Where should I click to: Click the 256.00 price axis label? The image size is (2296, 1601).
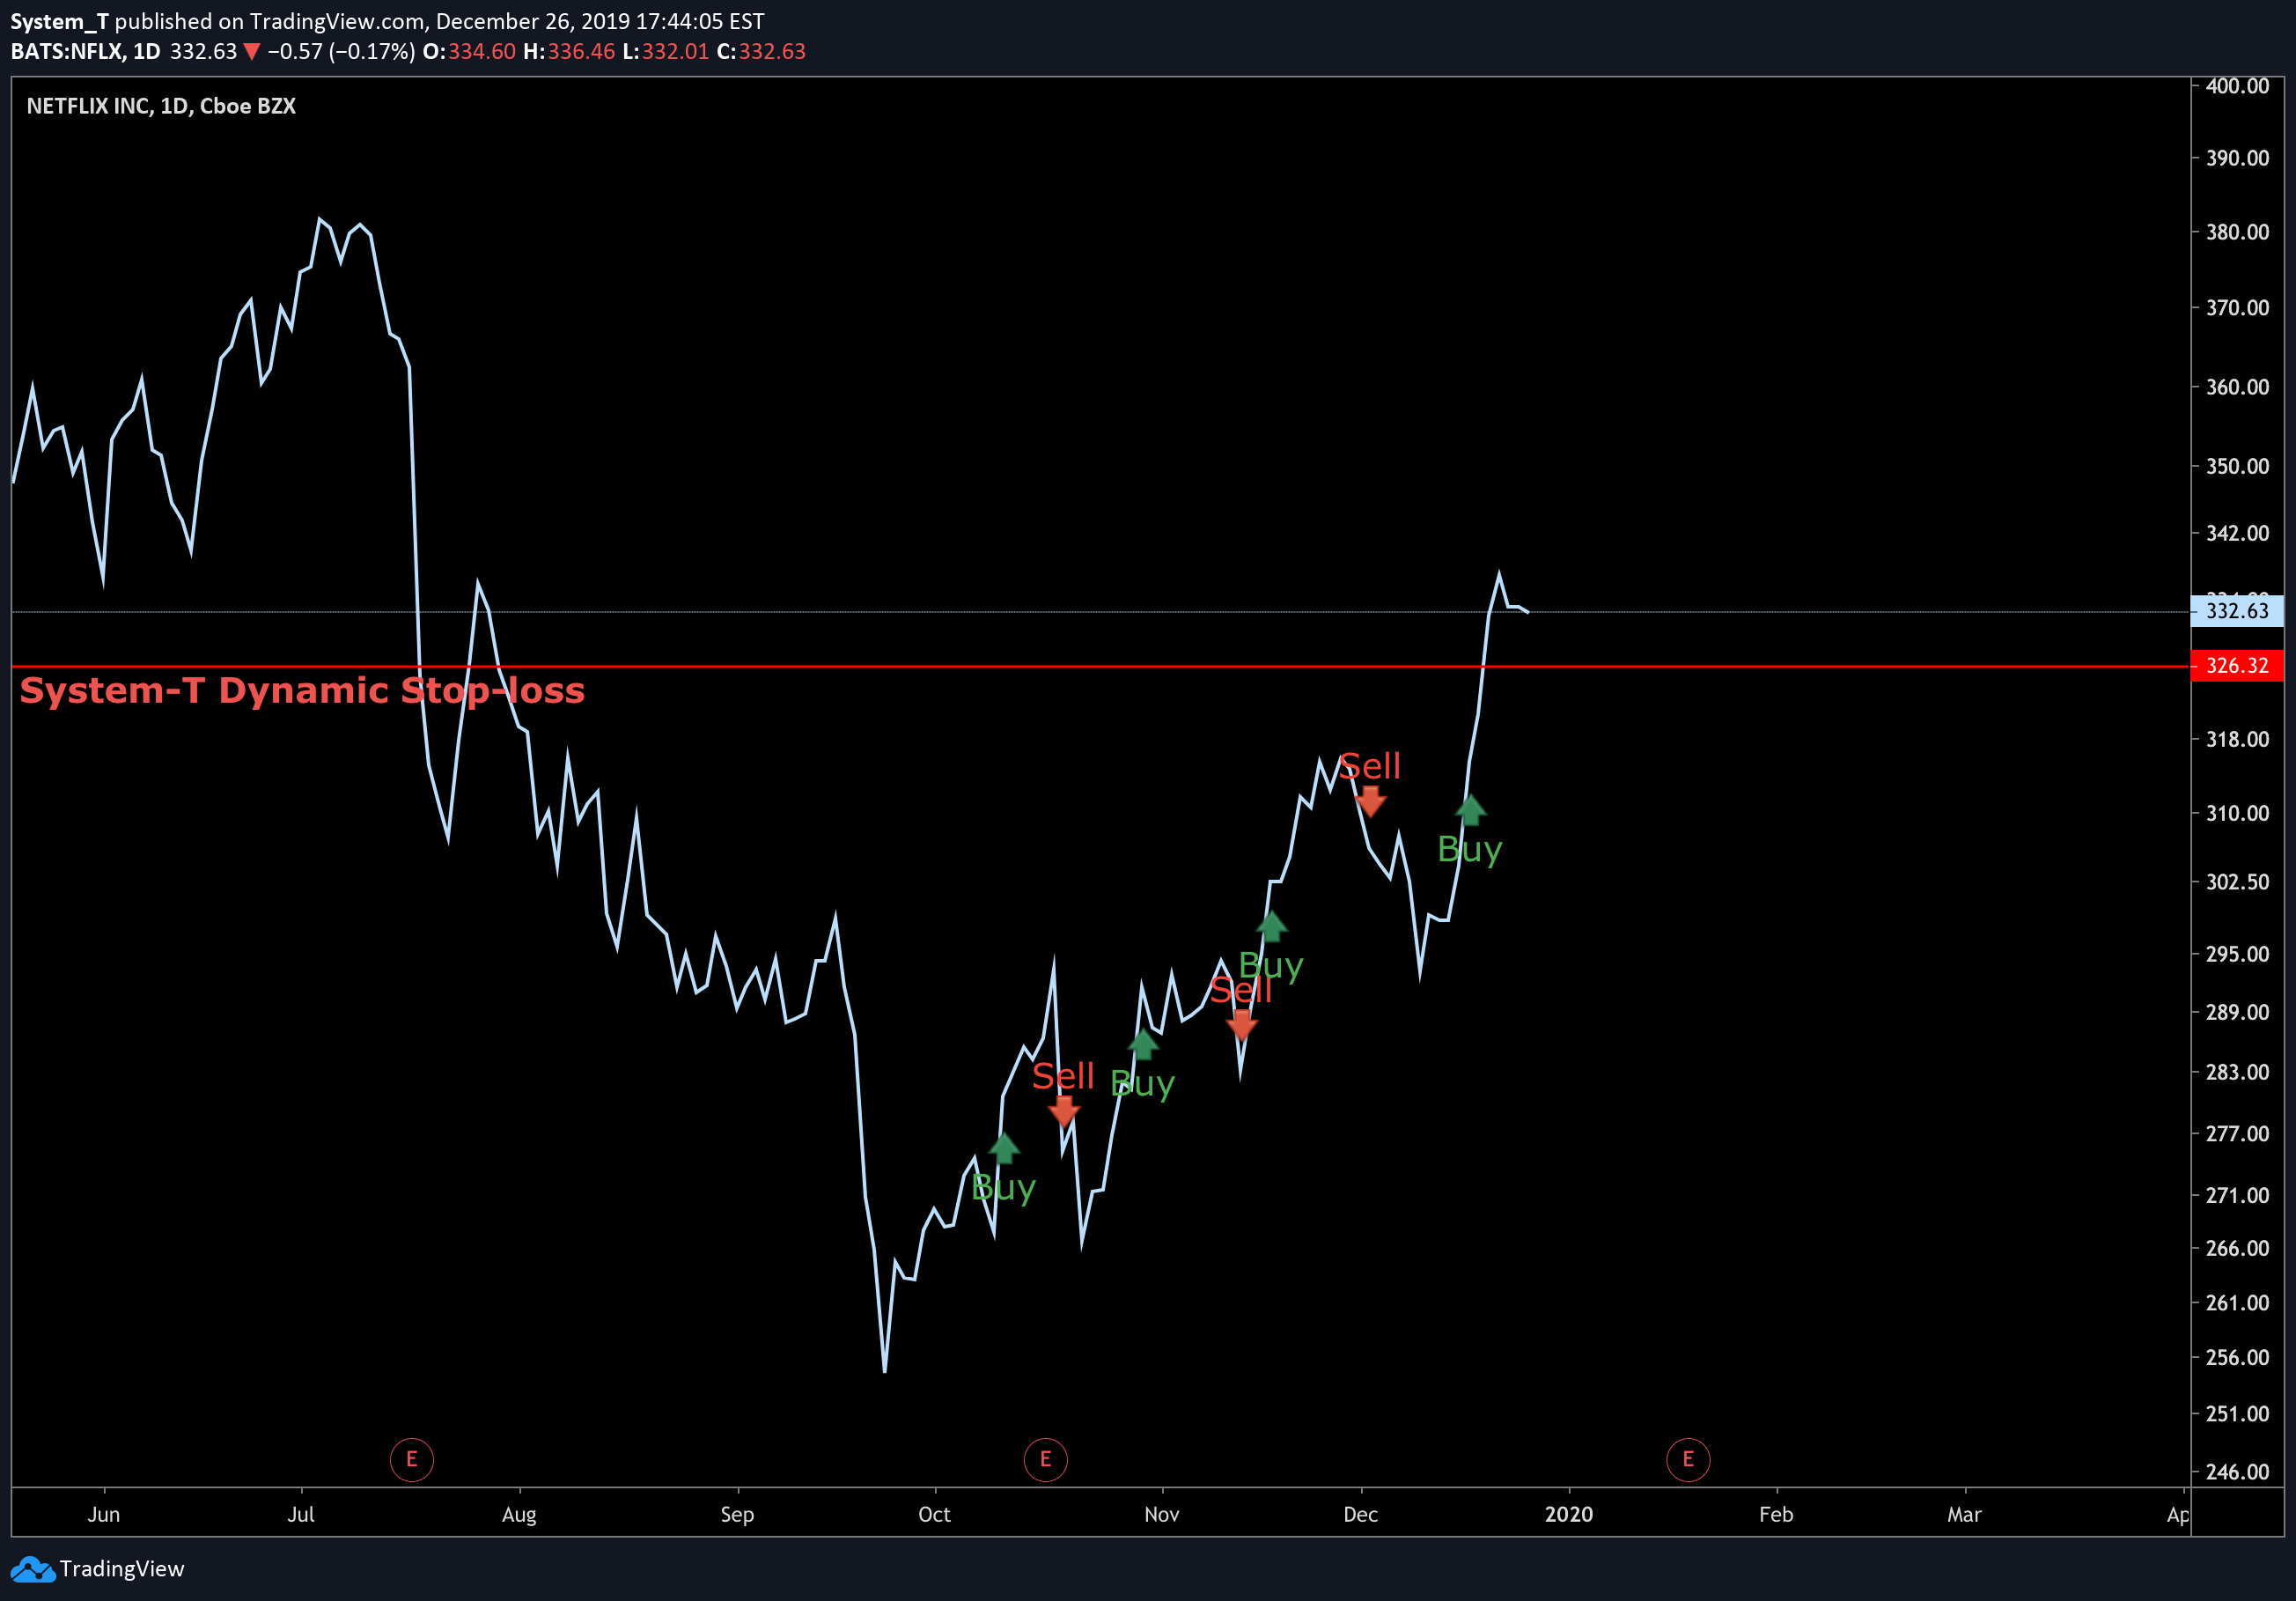coord(2238,1357)
